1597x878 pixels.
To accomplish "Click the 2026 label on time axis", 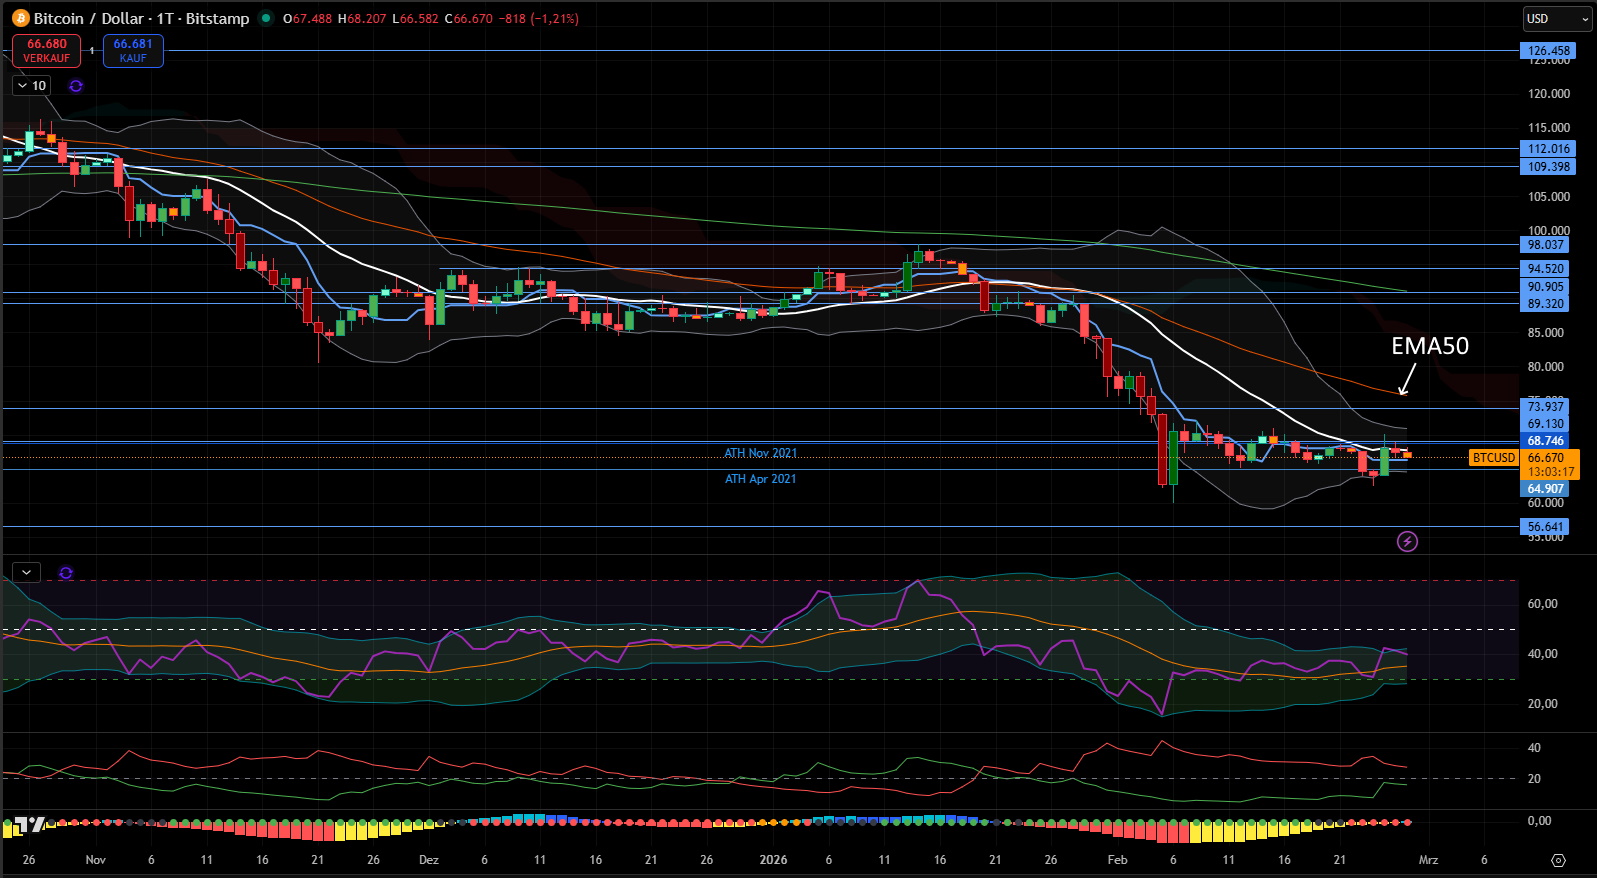I will pyautogui.click(x=773, y=860).
